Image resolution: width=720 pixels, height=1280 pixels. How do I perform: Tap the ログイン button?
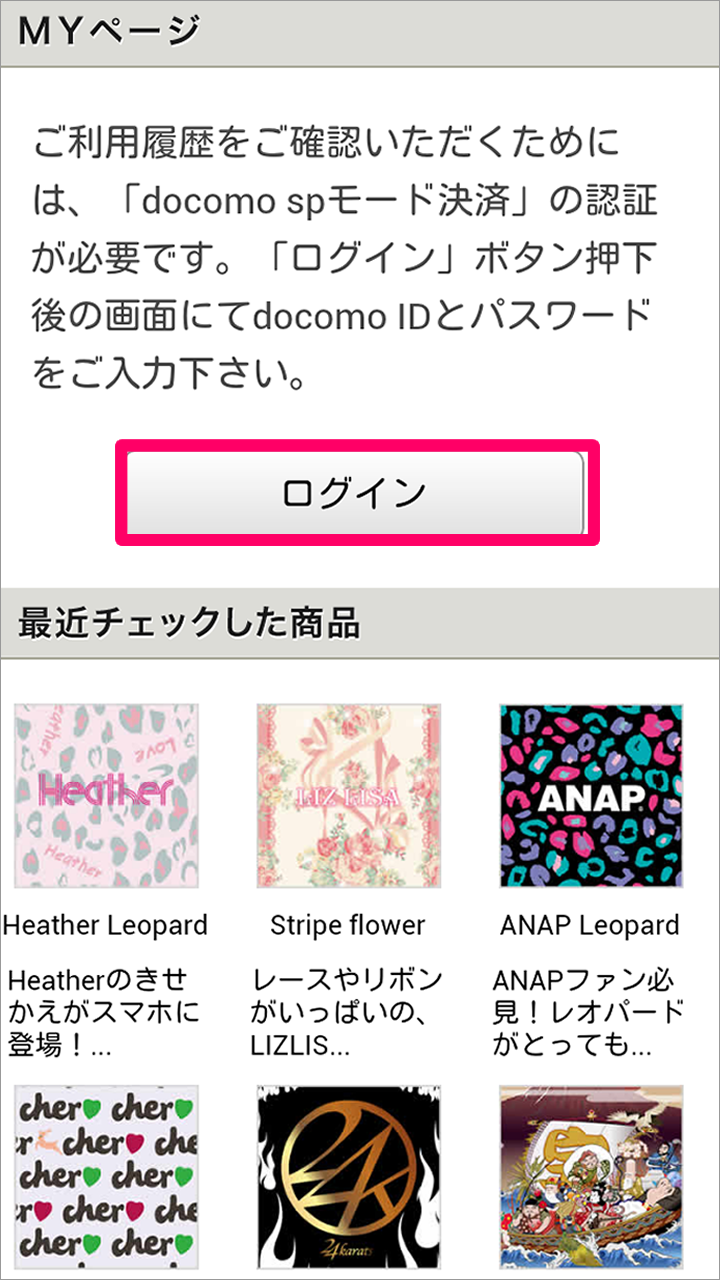(x=356, y=493)
